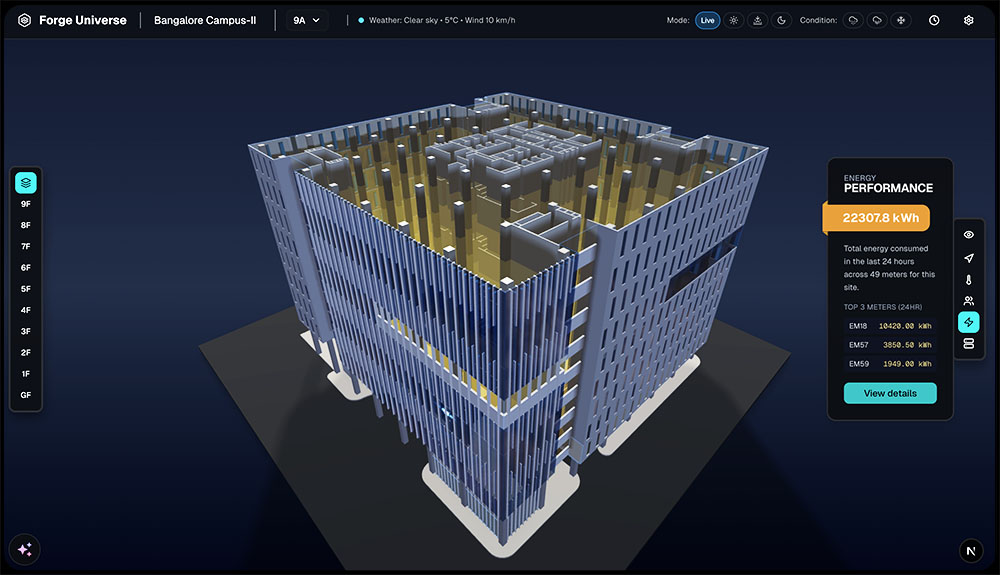Image resolution: width=1000 pixels, height=575 pixels.
Task: Open the assets server-stack icon
Action: tap(968, 344)
